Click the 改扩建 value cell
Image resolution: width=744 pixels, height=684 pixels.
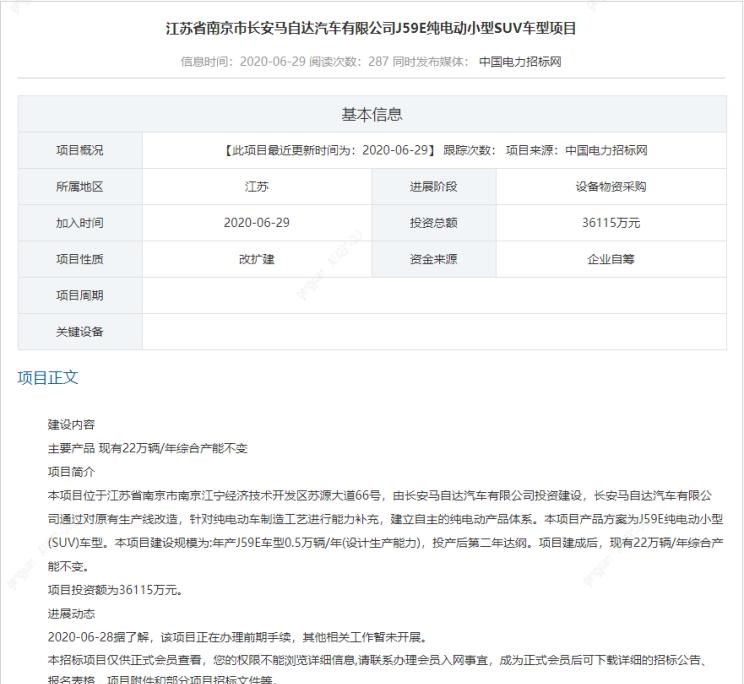257,259
